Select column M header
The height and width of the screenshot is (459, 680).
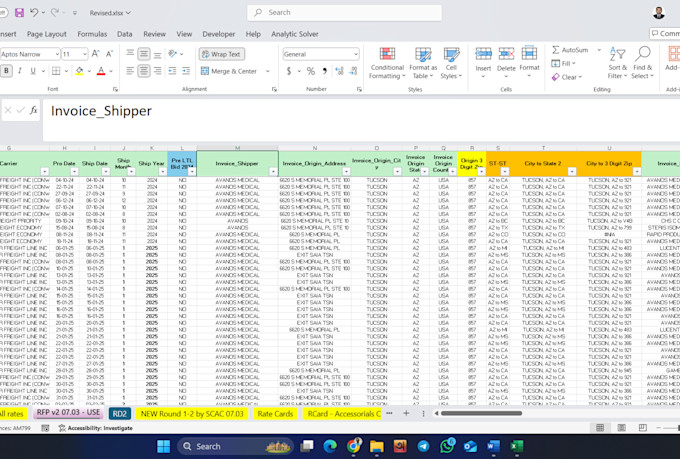(237, 148)
